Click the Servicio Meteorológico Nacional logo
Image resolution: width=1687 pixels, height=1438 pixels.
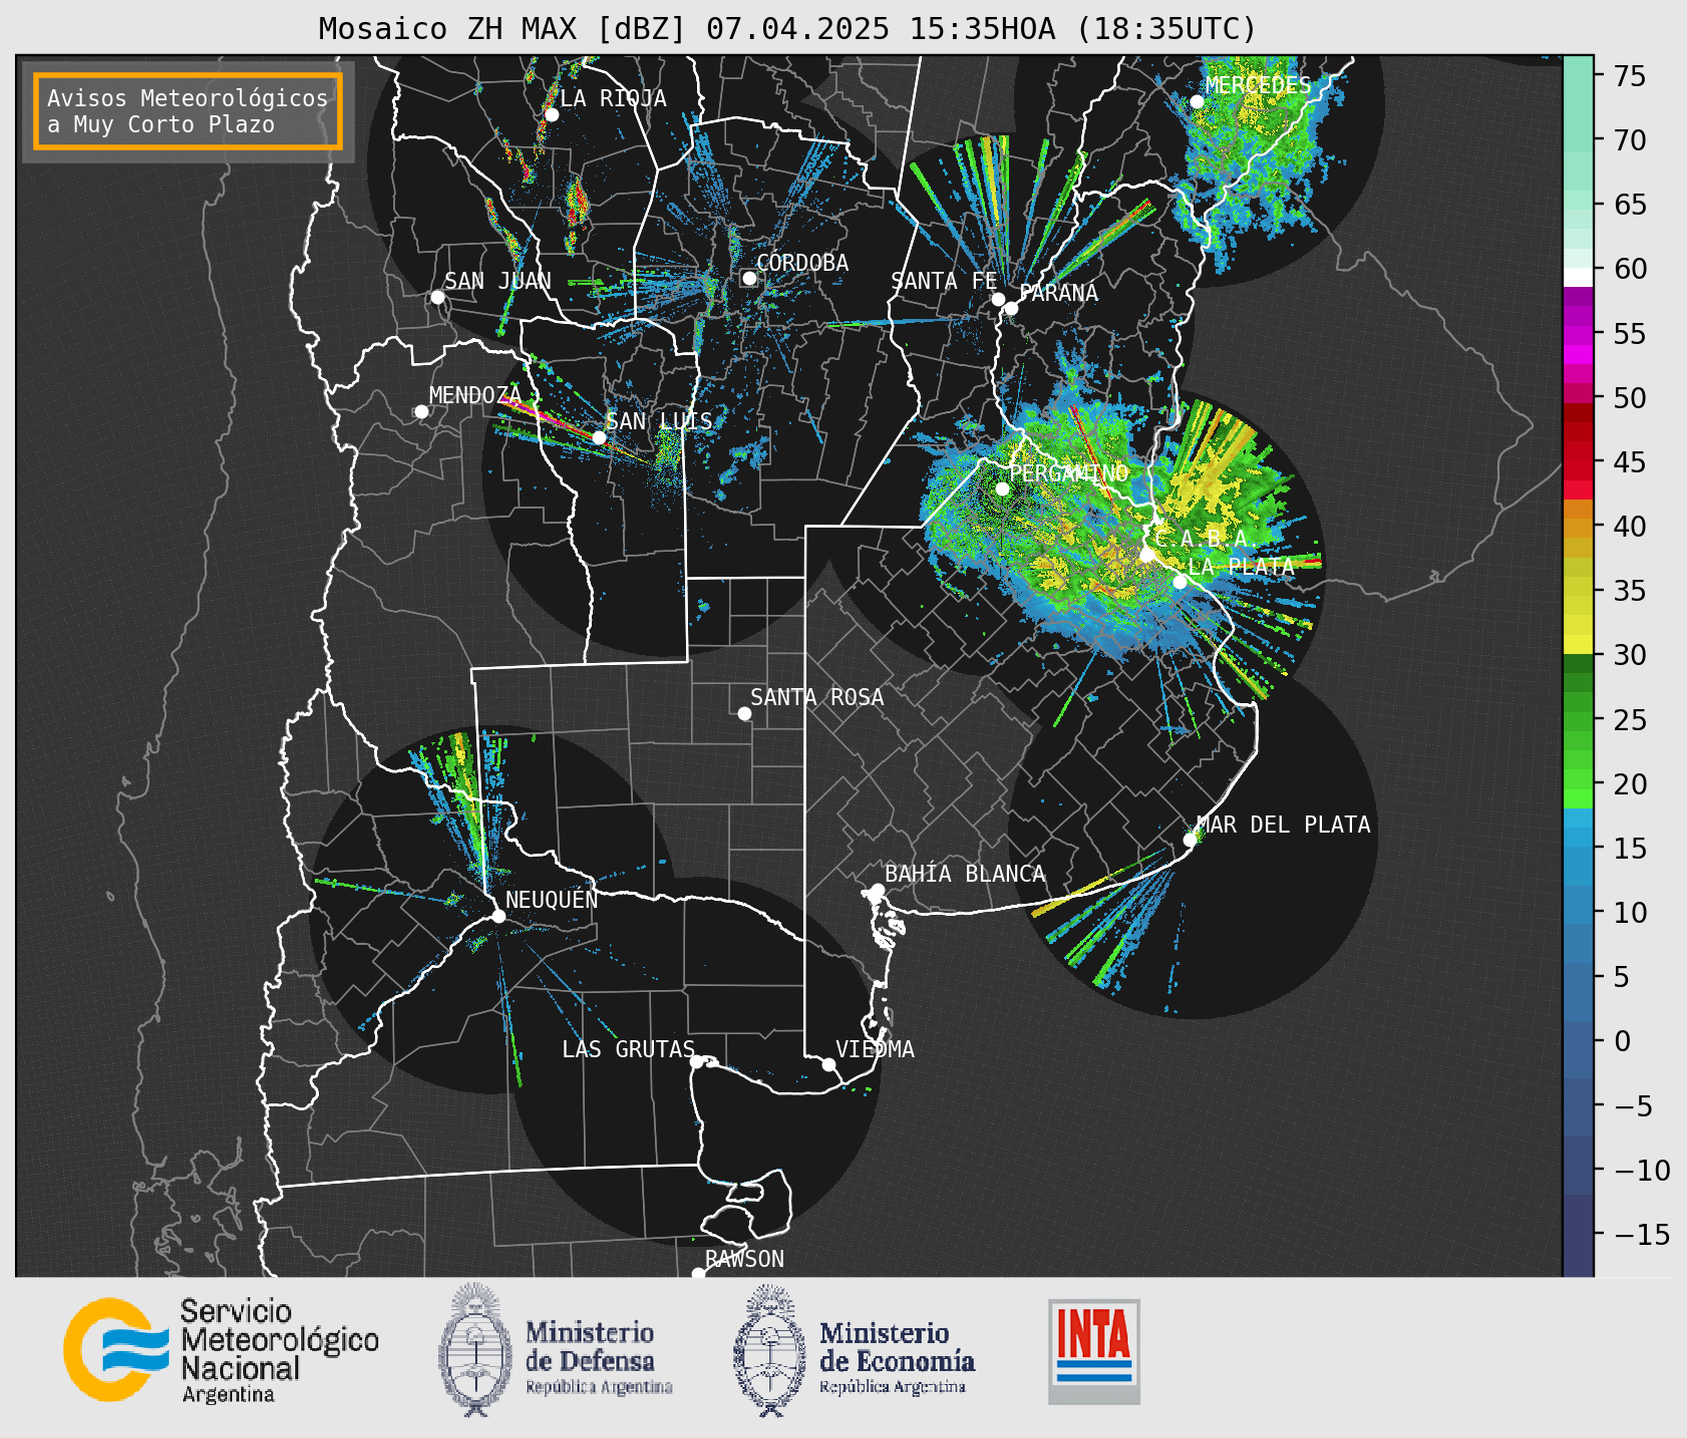(114, 1350)
